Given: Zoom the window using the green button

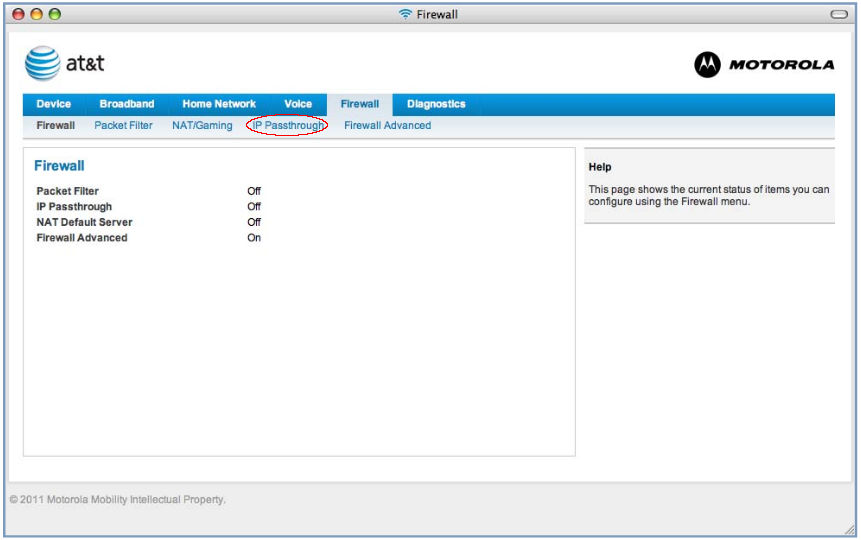Looking at the screenshot, I should 54,14.
